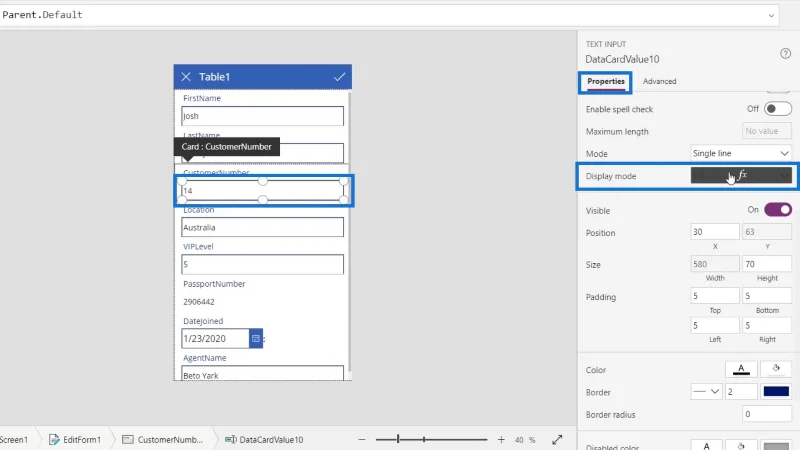
Task: Click the zoom out minus icon
Action: coord(362,439)
